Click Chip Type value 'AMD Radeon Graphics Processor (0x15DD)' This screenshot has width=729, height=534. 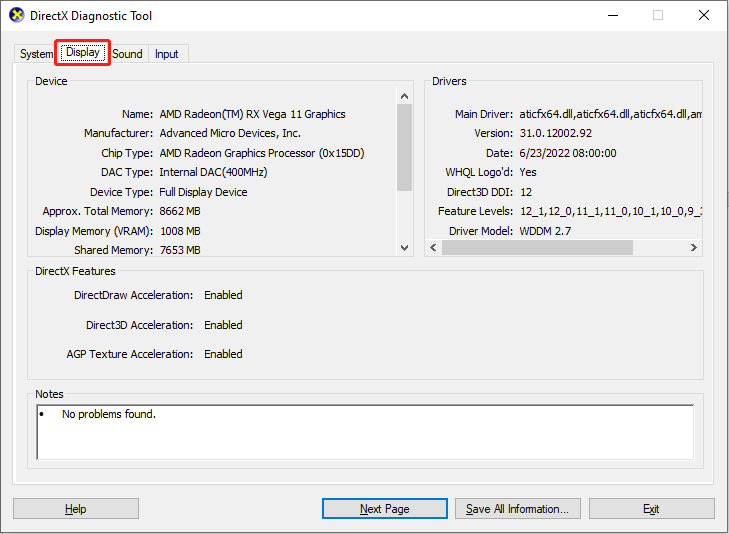pyautogui.click(x=262, y=153)
